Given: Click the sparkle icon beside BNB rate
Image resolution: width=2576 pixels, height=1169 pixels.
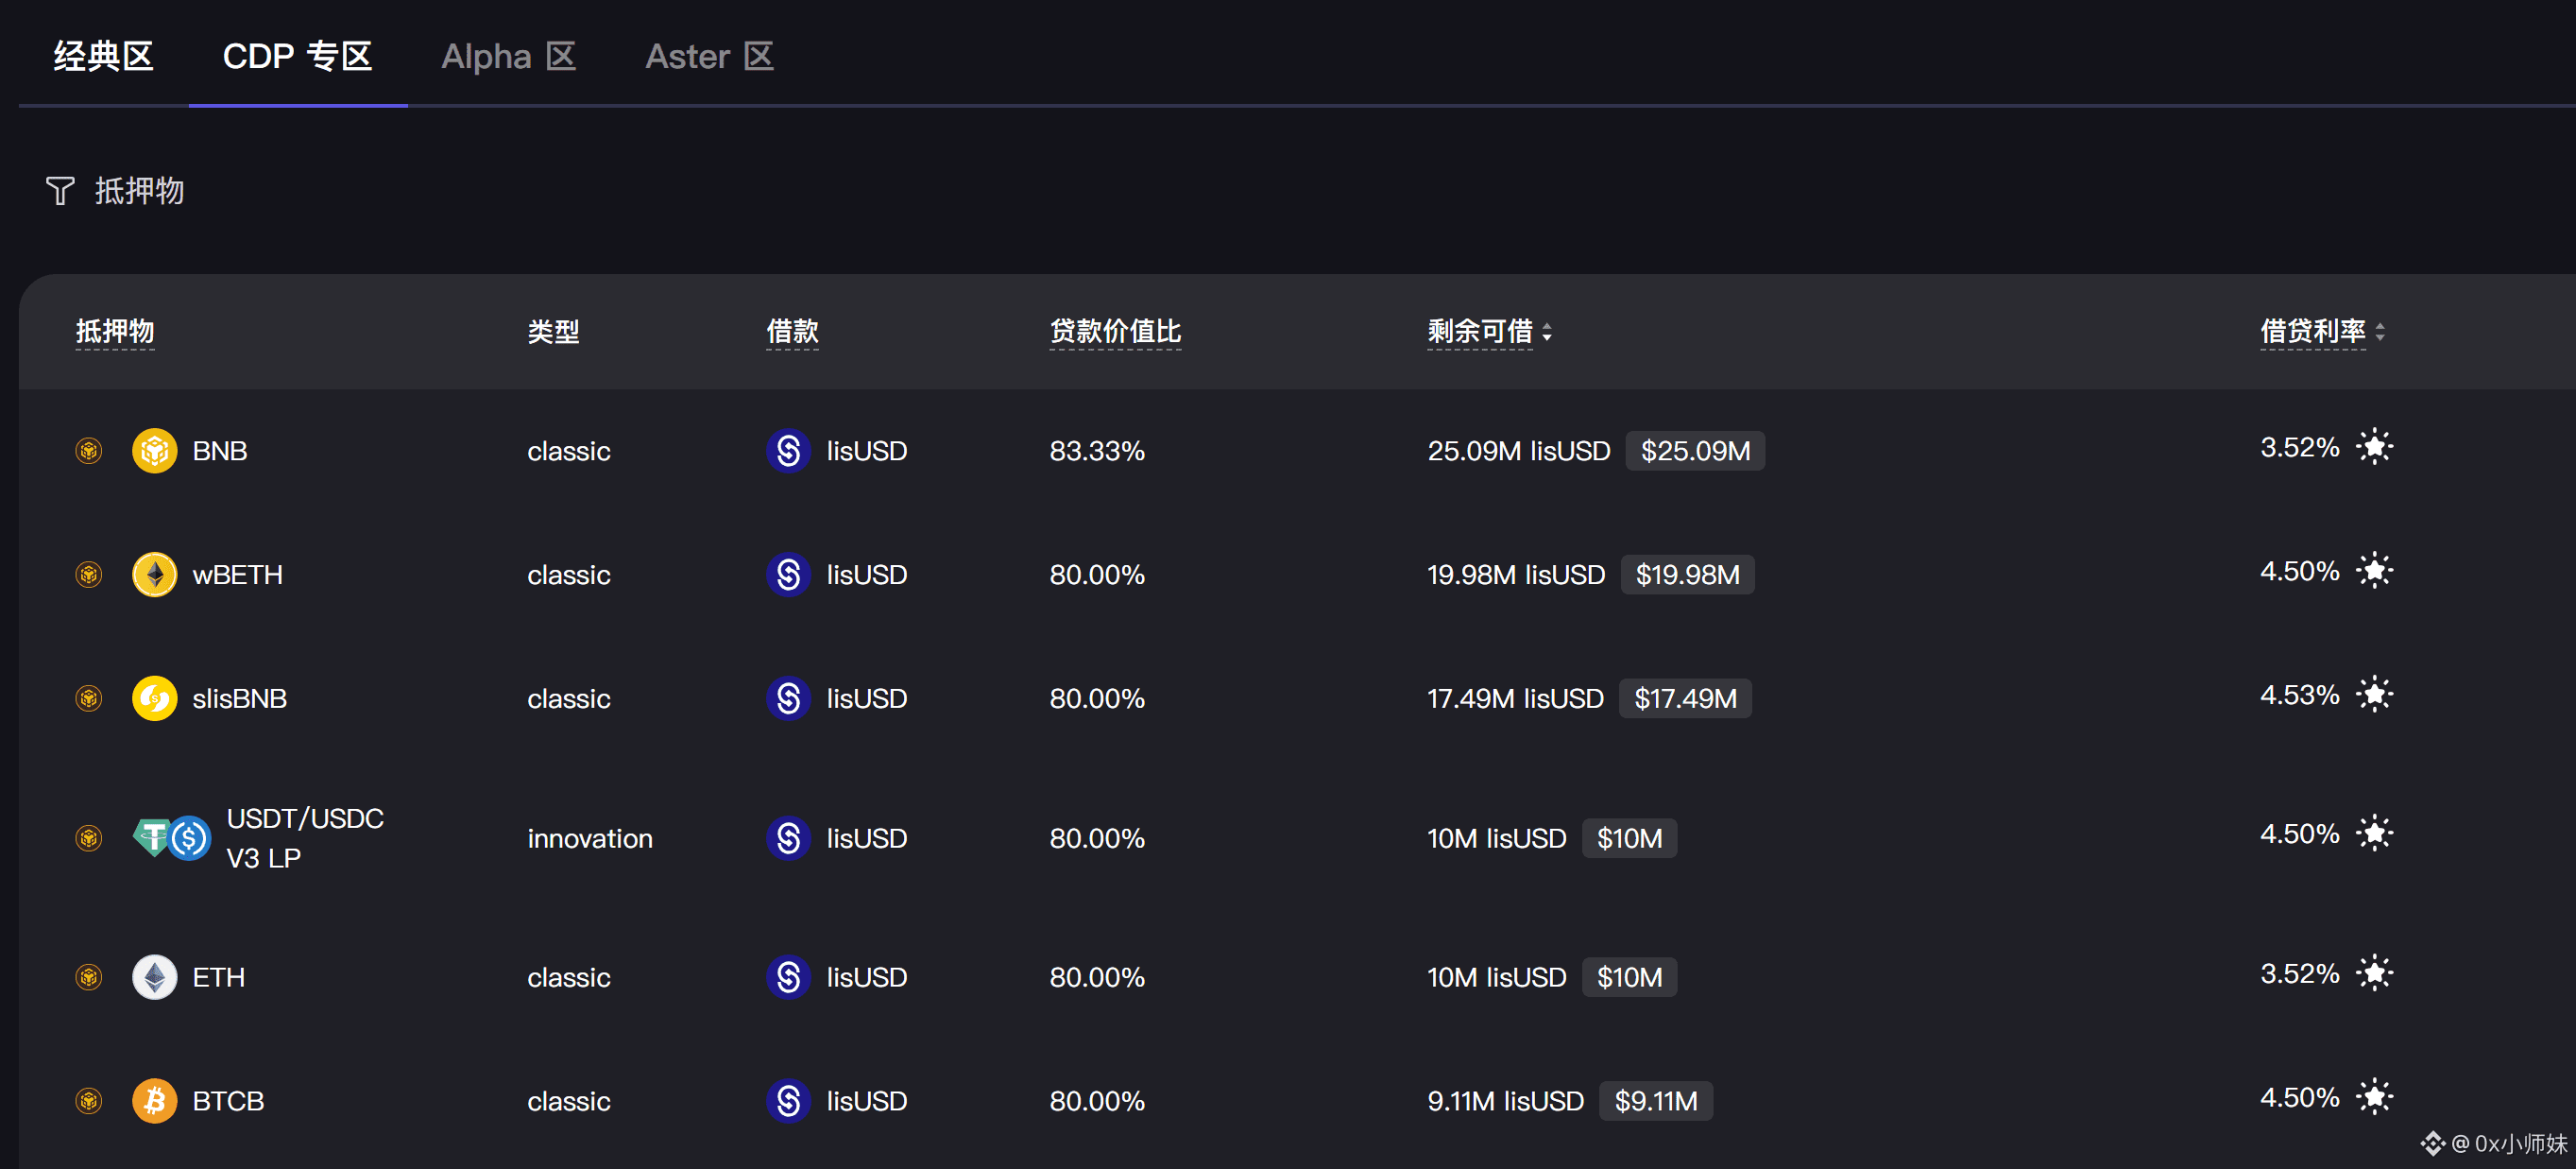Looking at the screenshot, I should coord(2374,447).
